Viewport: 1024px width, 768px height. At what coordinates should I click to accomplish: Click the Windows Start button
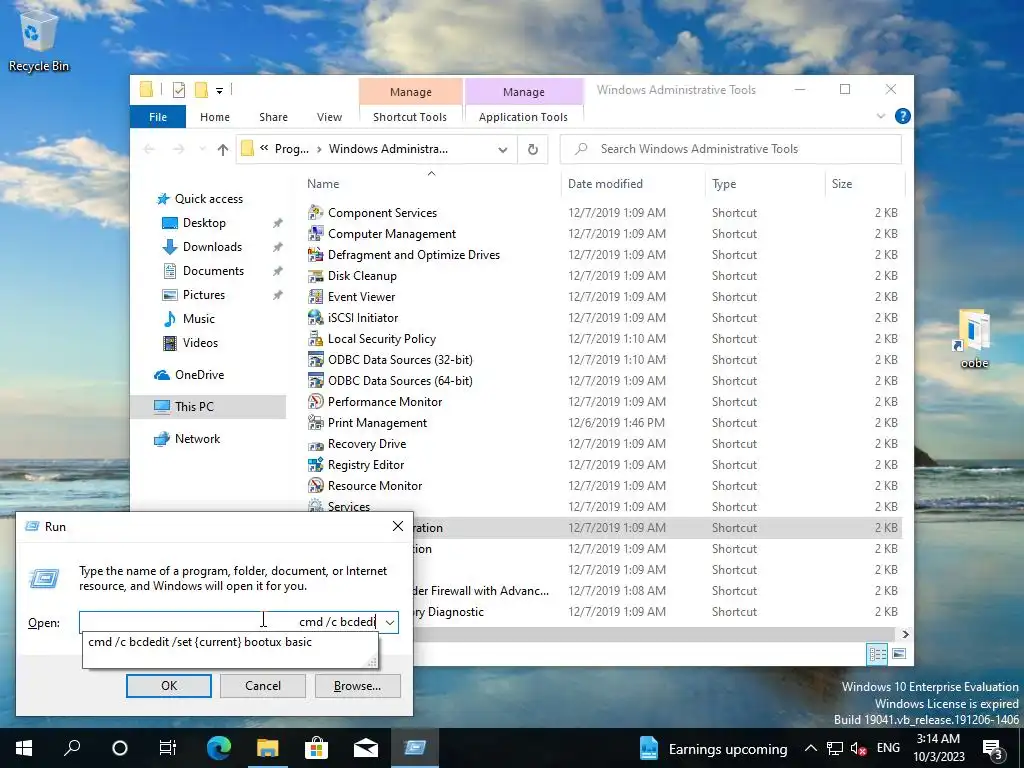pyautogui.click(x=24, y=748)
